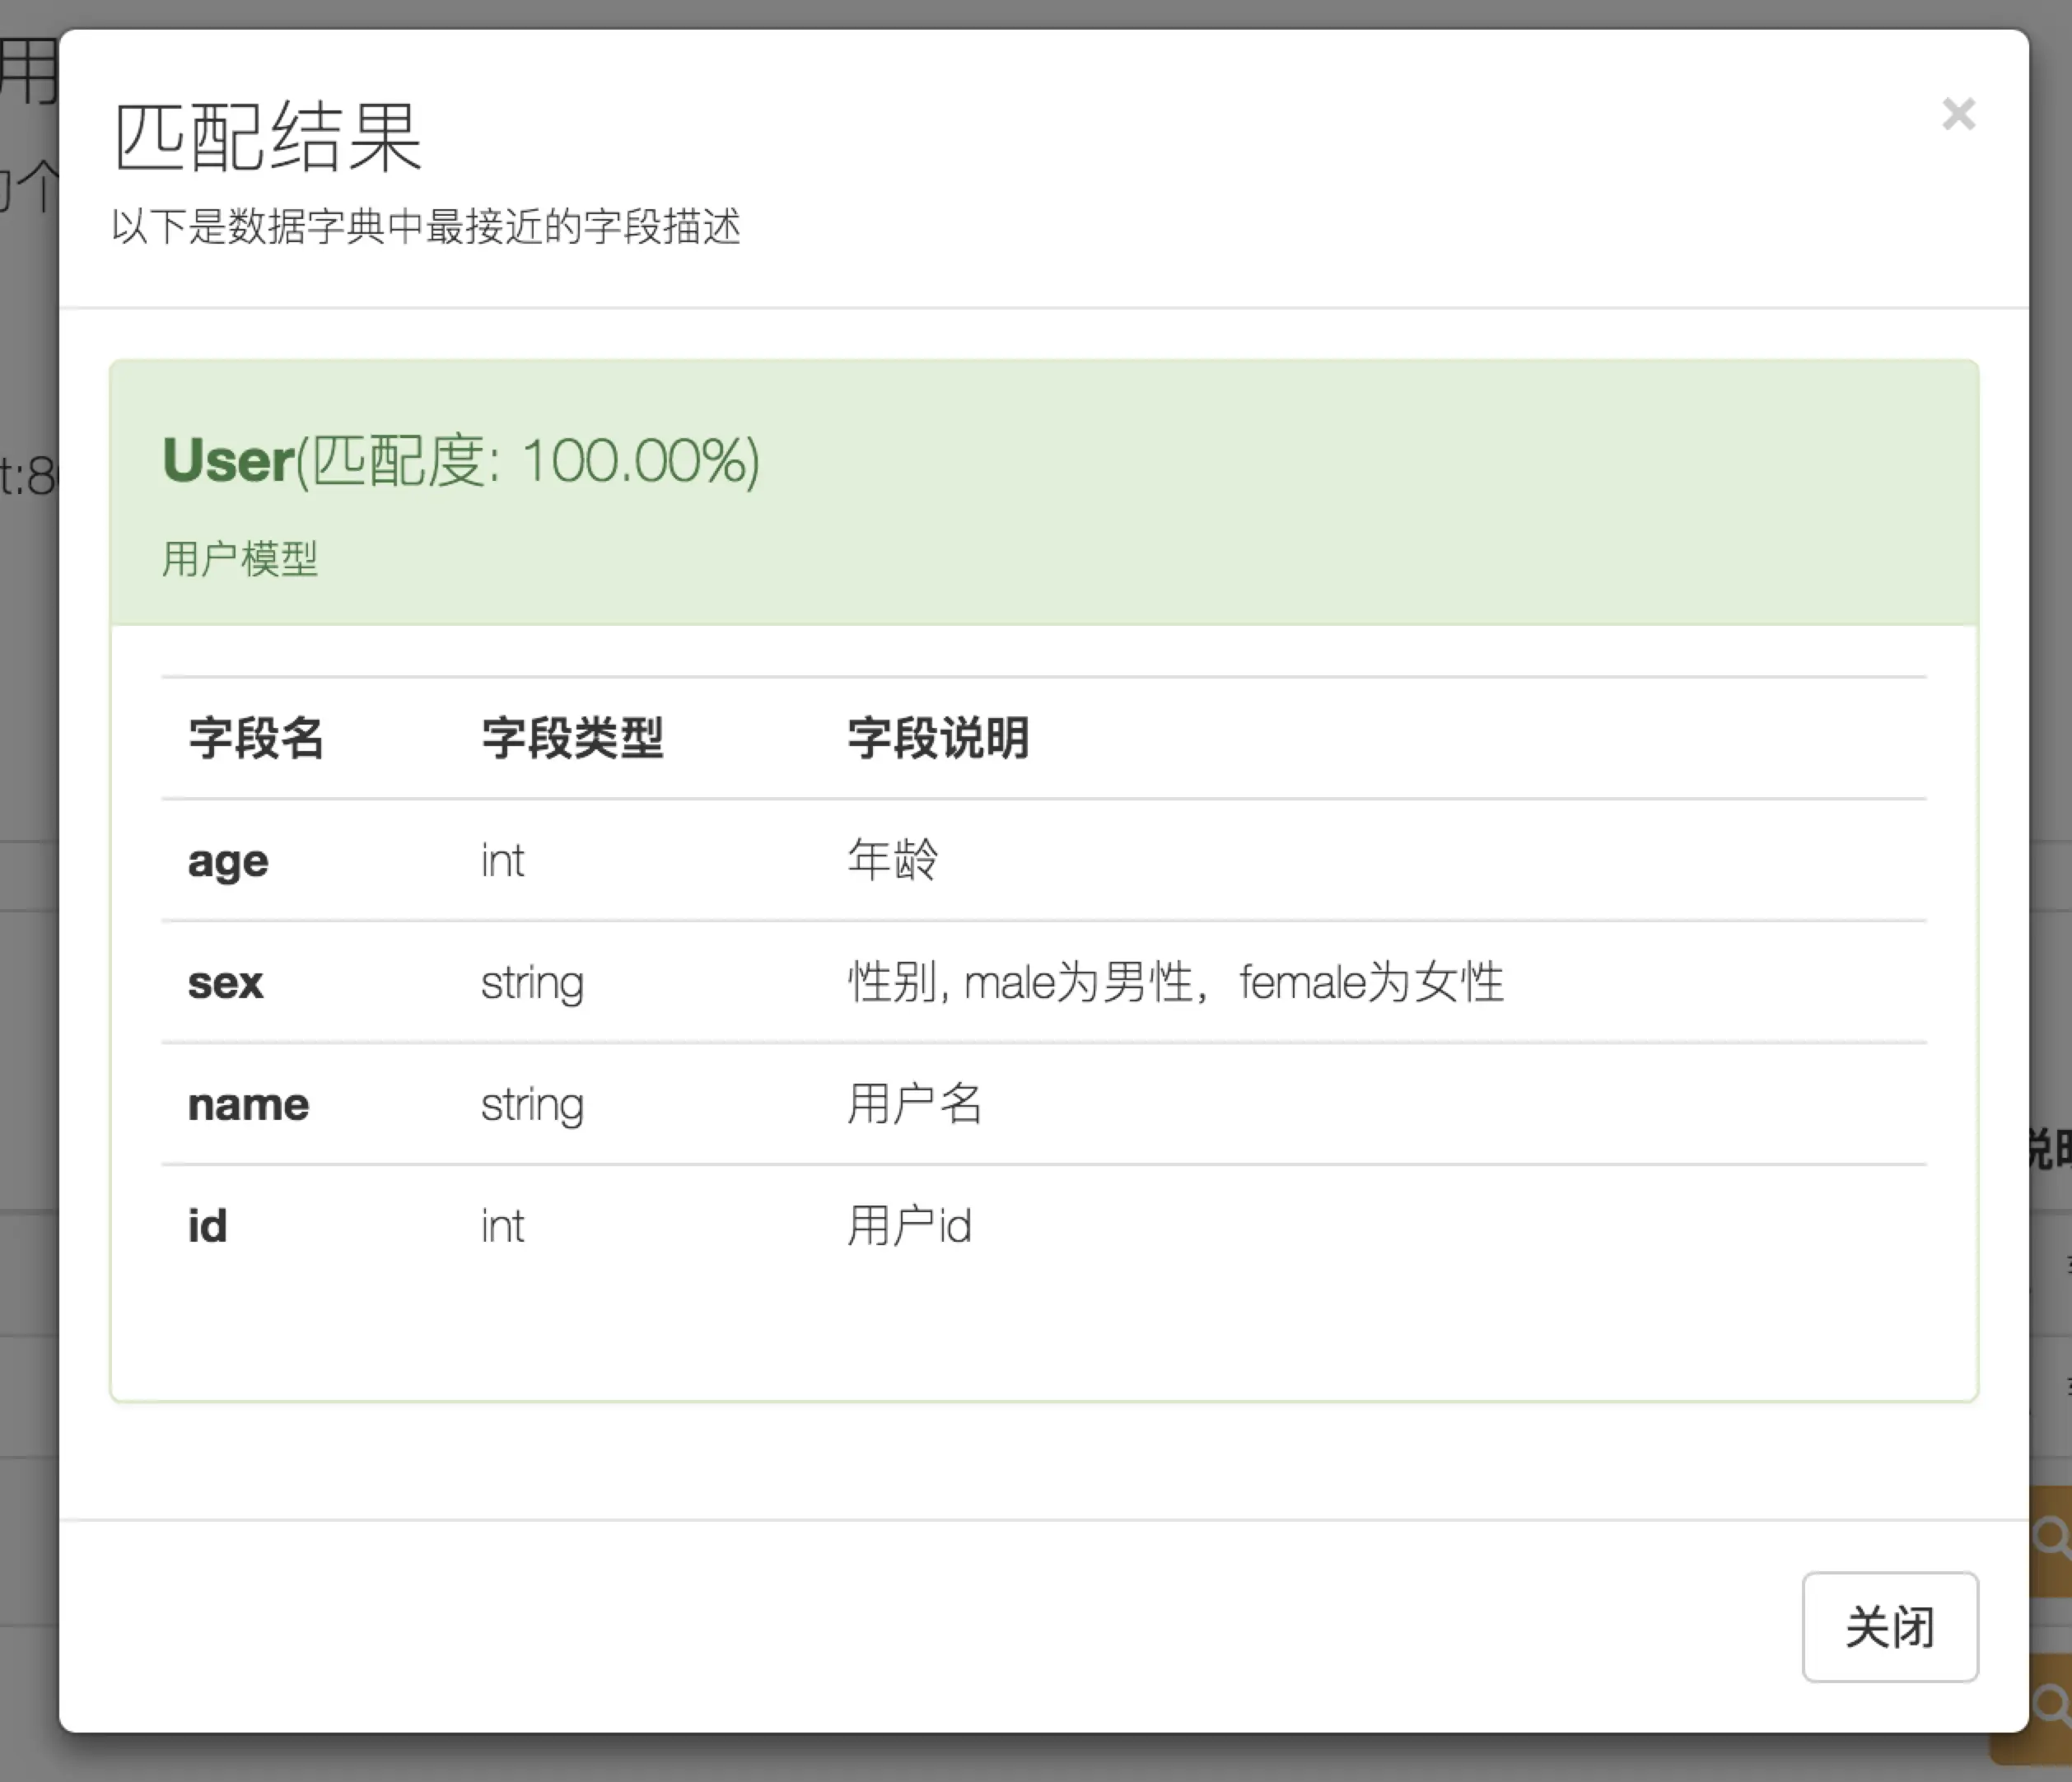The image size is (2072, 1782).
Task: Click the 用户模型 description text
Action: point(240,558)
